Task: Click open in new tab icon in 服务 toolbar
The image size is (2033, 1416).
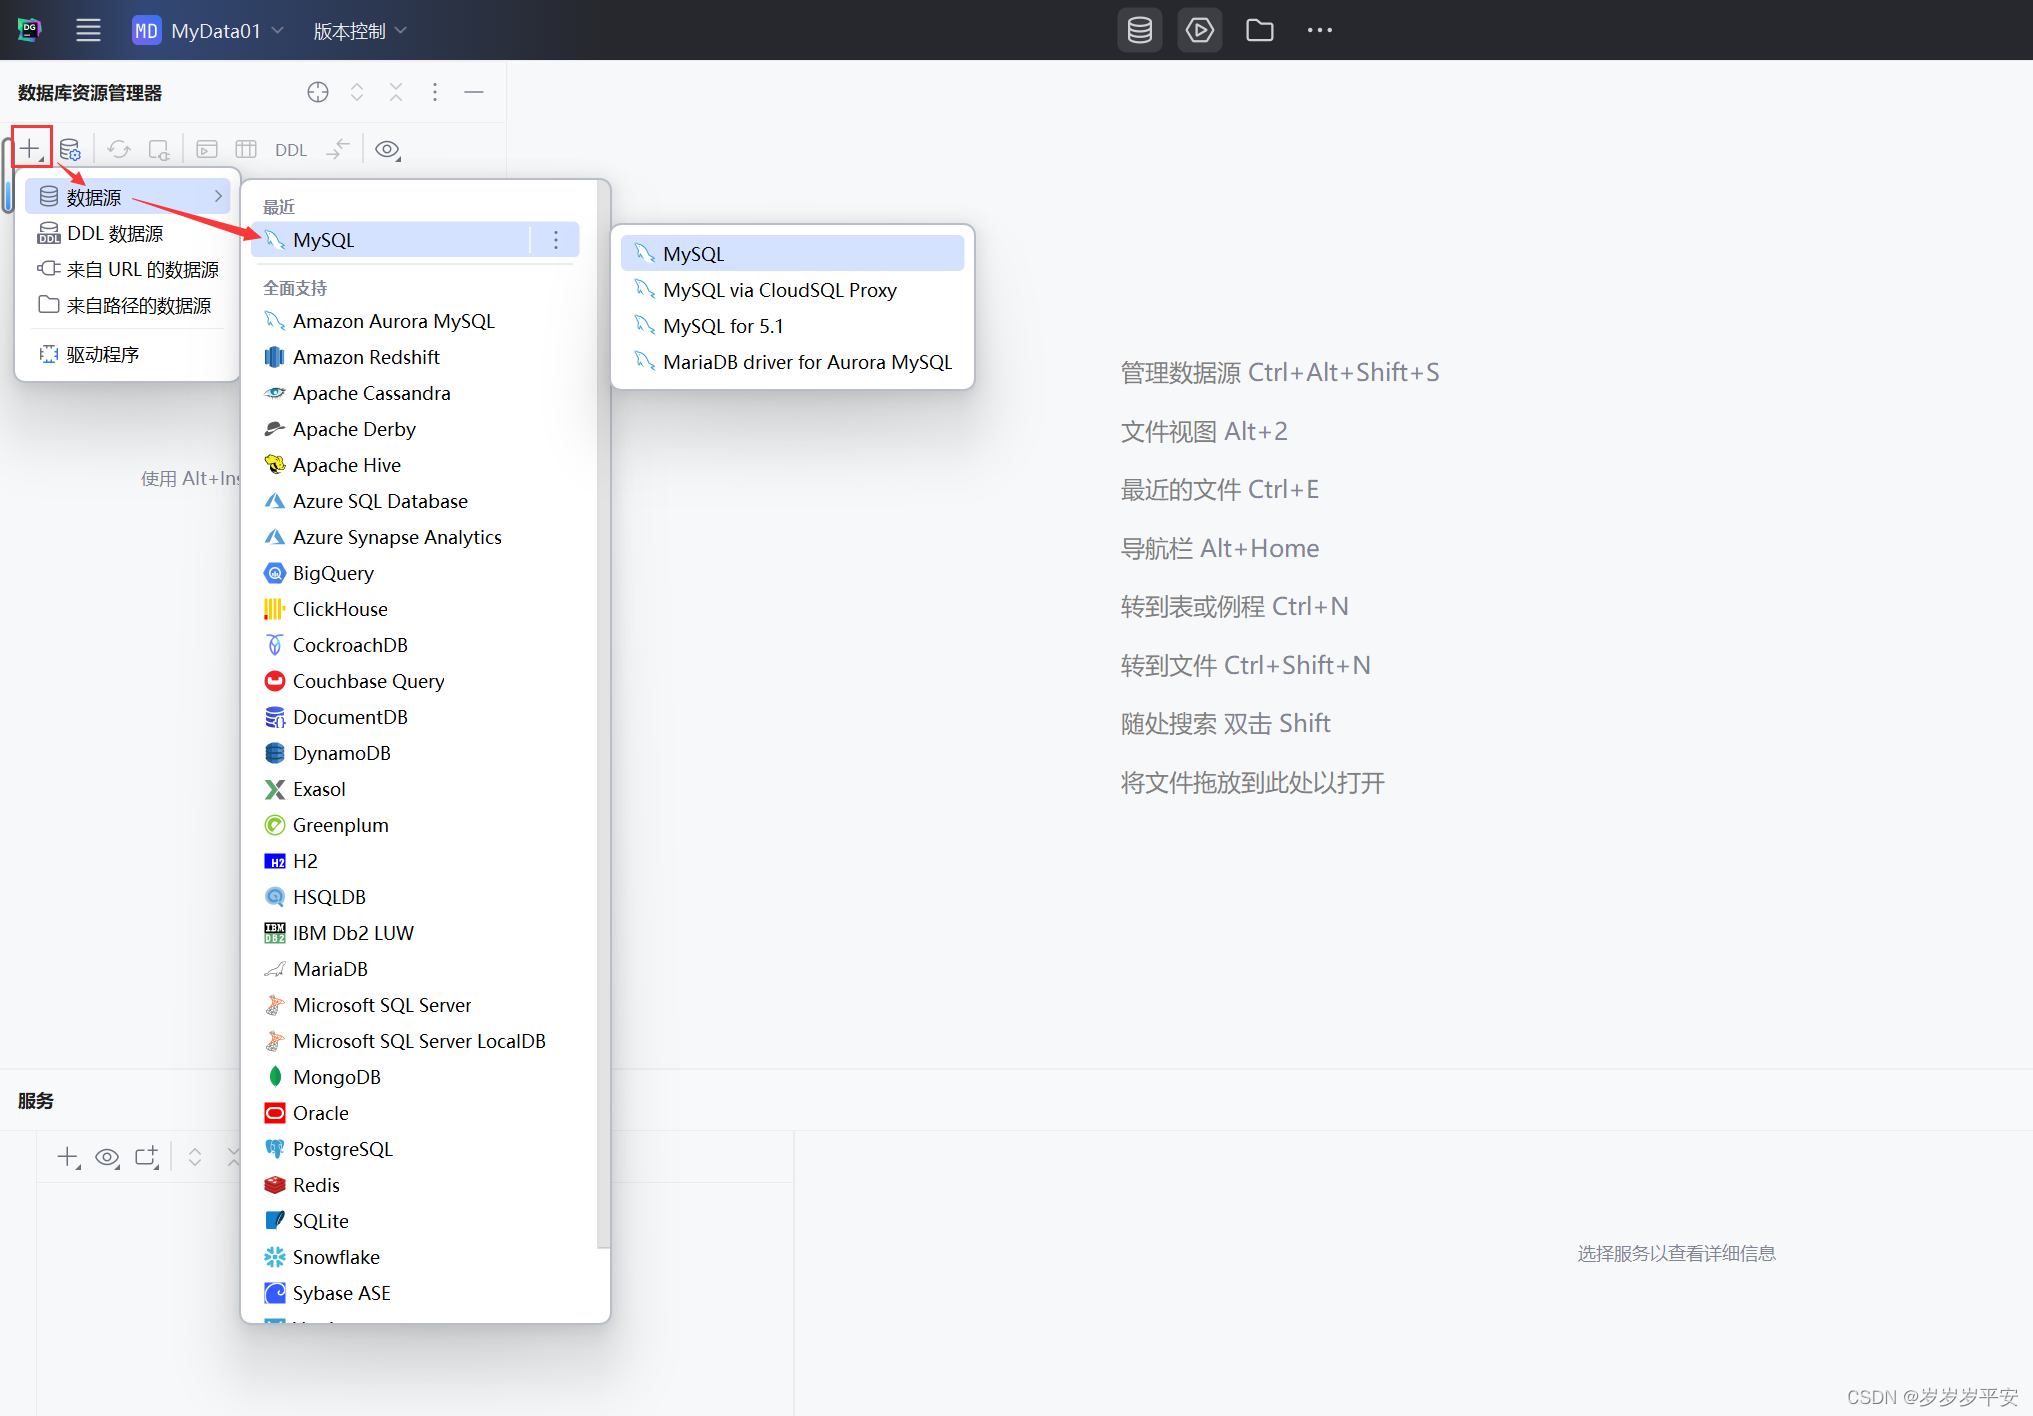Action: coord(147,1157)
